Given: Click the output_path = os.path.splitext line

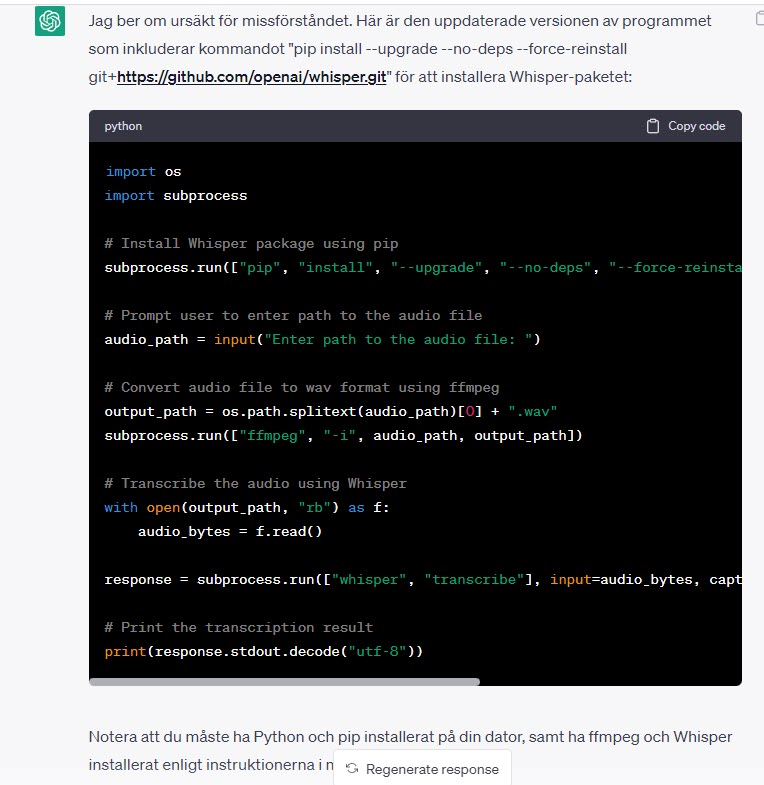Looking at the screenshot, I should (330, 412).
